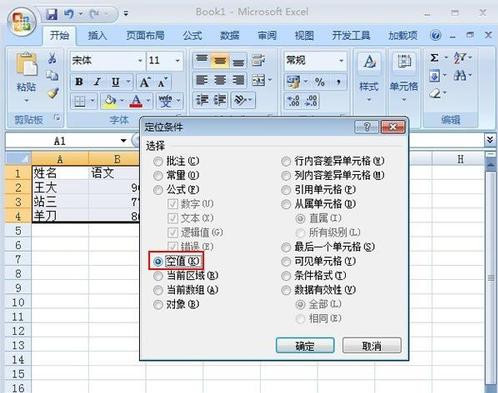Click dialog help question button

[366, 127]
